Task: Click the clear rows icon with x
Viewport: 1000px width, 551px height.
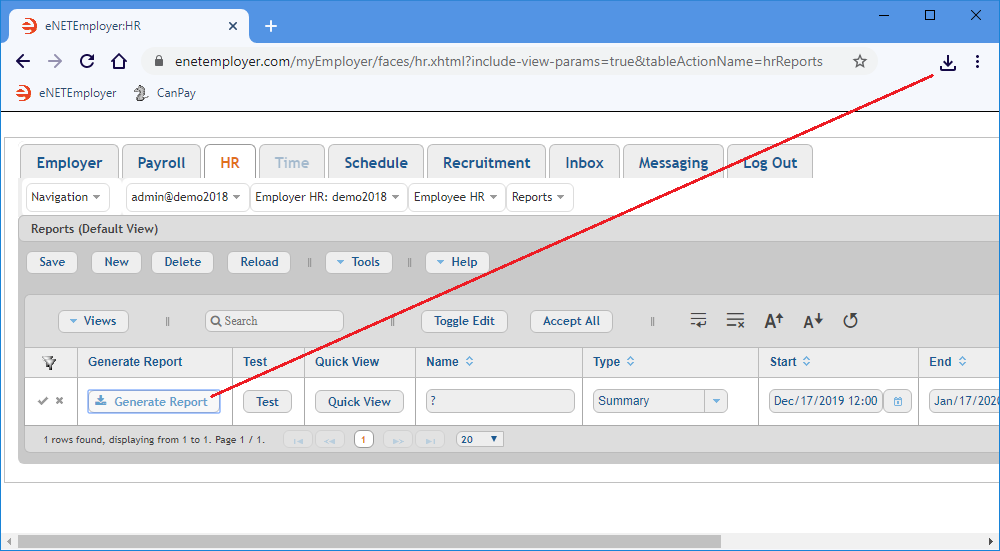Action: coord(735,320)
